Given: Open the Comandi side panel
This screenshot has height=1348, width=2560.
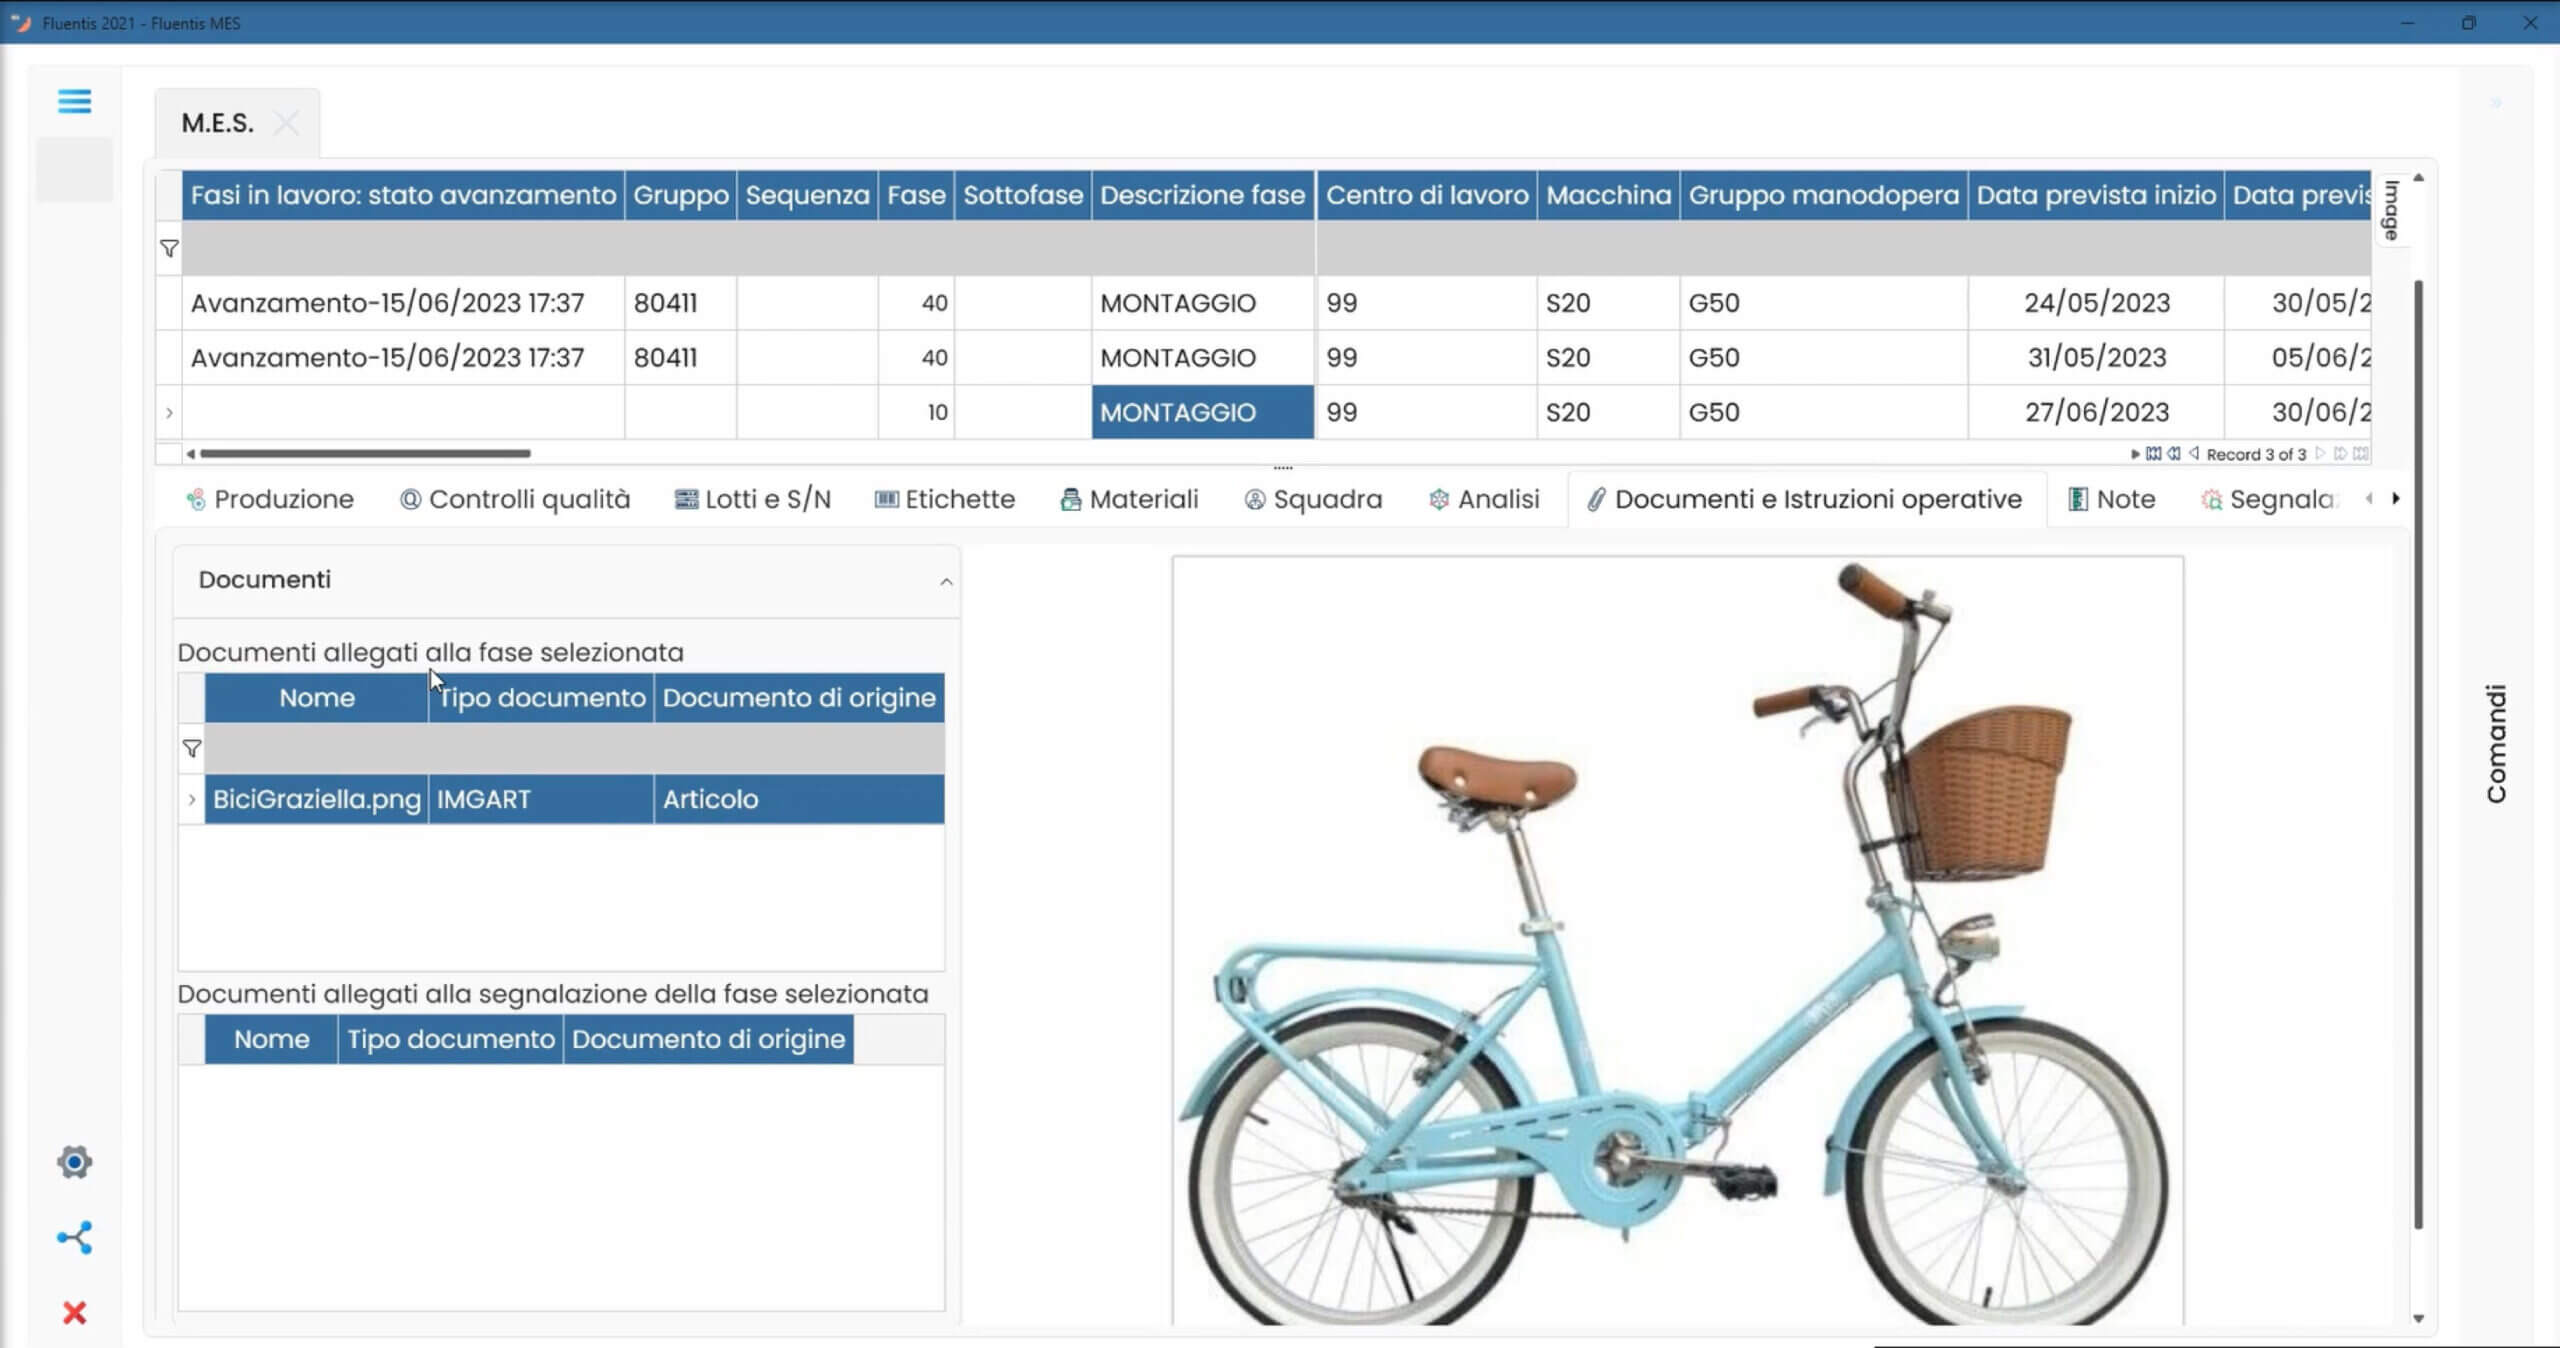Looking at the screenshot, I should (x=2496, y=742).
